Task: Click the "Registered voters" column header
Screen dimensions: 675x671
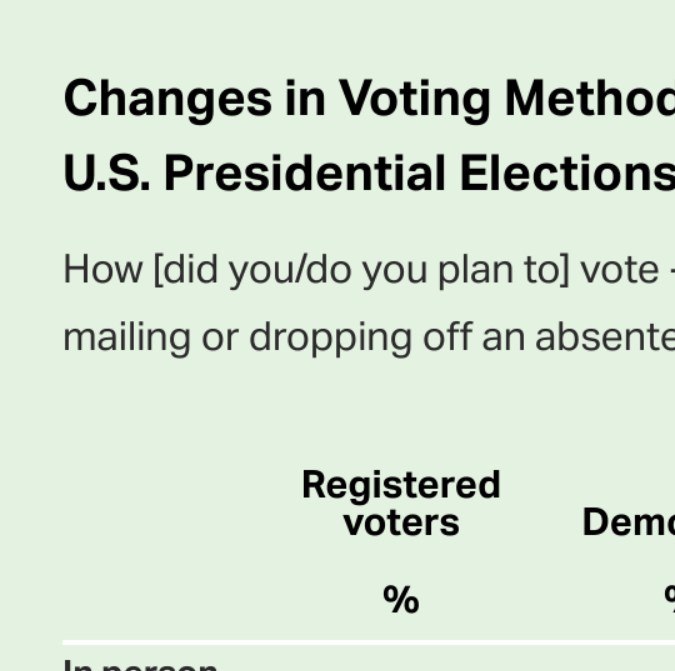Action: 401,503
